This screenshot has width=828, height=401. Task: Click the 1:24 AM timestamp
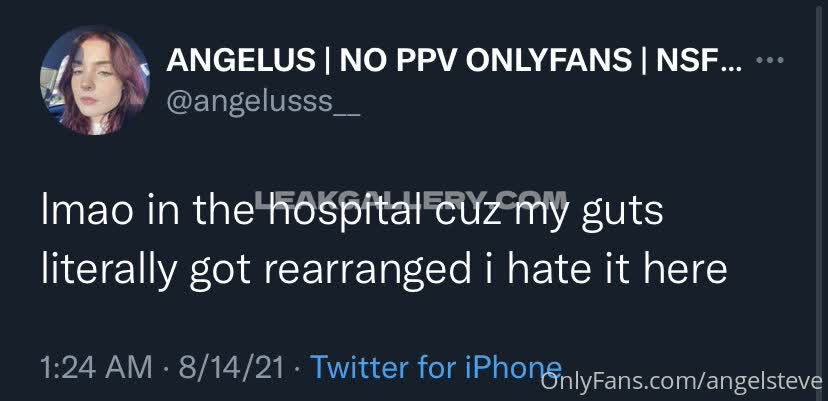click(96, 367)
